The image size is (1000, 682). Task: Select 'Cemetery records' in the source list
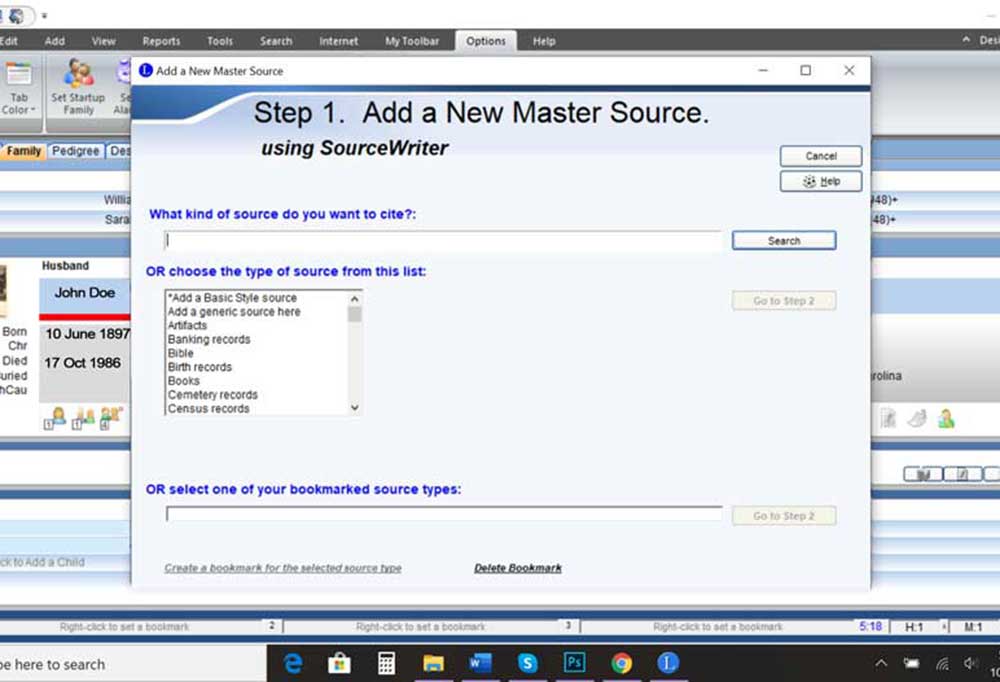tap(257, 395)
